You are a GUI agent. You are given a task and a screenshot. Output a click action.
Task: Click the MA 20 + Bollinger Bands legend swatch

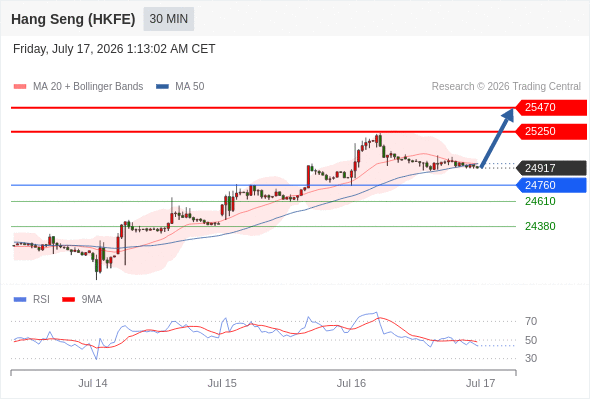coord(20,87)
